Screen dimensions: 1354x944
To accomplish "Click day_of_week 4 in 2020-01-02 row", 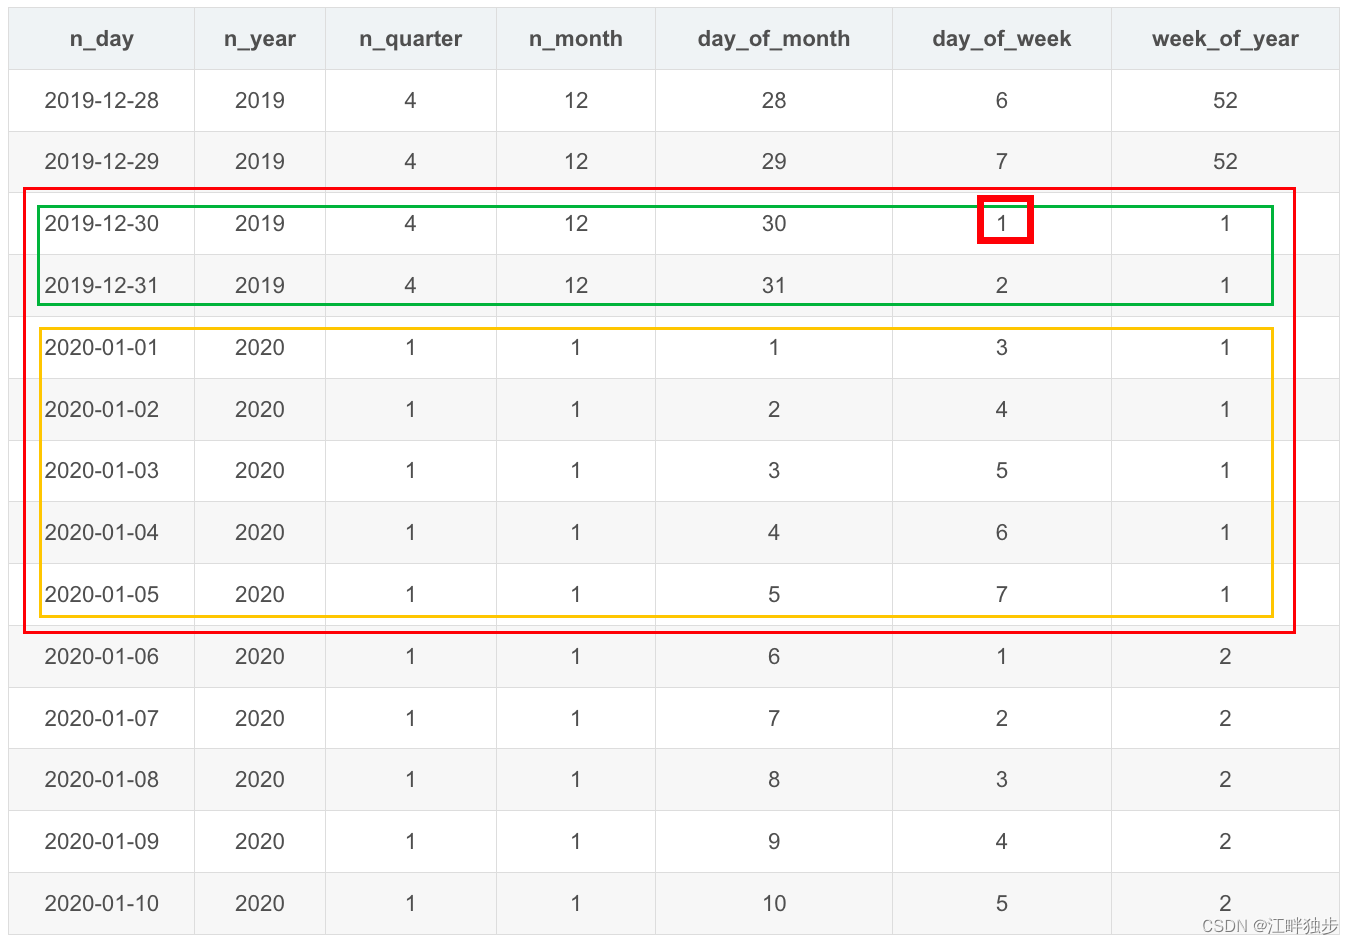I will pos(1002,409).
